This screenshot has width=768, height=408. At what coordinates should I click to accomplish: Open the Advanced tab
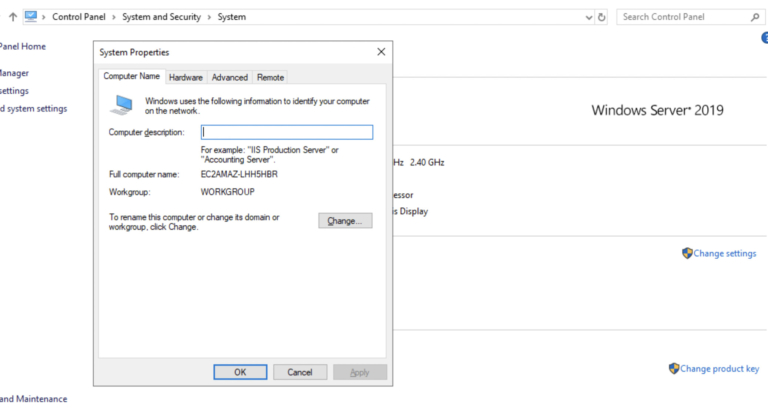pyautogui.click(x=229, y=77)
